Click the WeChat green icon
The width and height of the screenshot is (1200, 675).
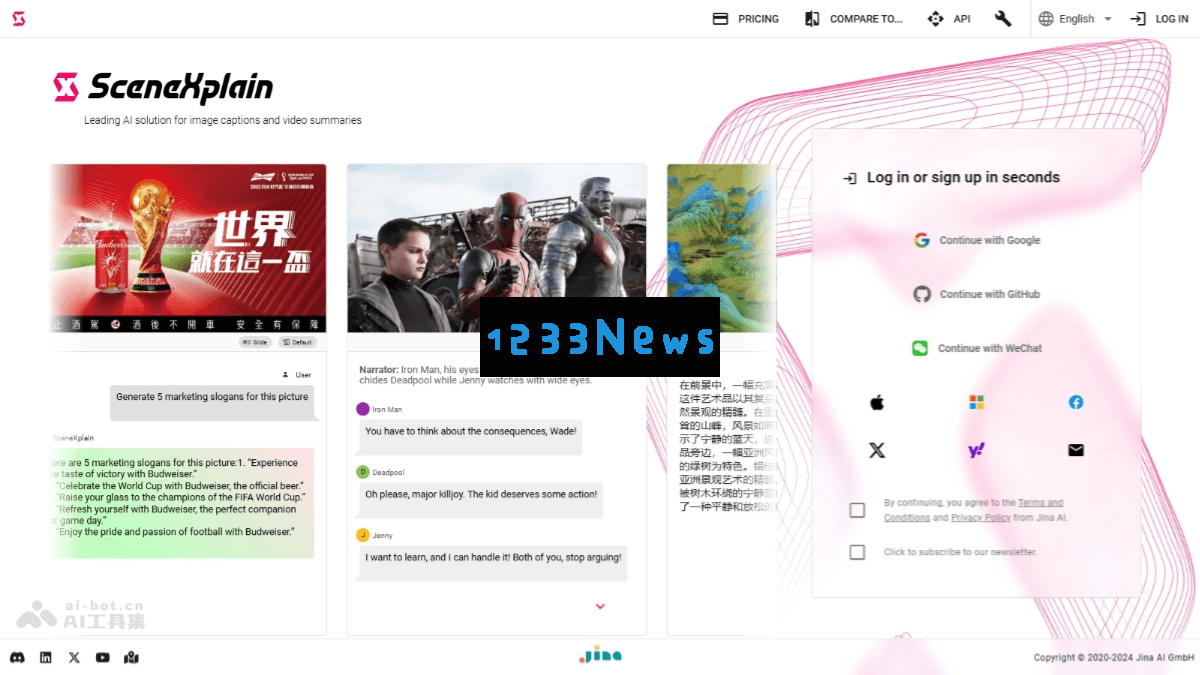pos(920,348)
